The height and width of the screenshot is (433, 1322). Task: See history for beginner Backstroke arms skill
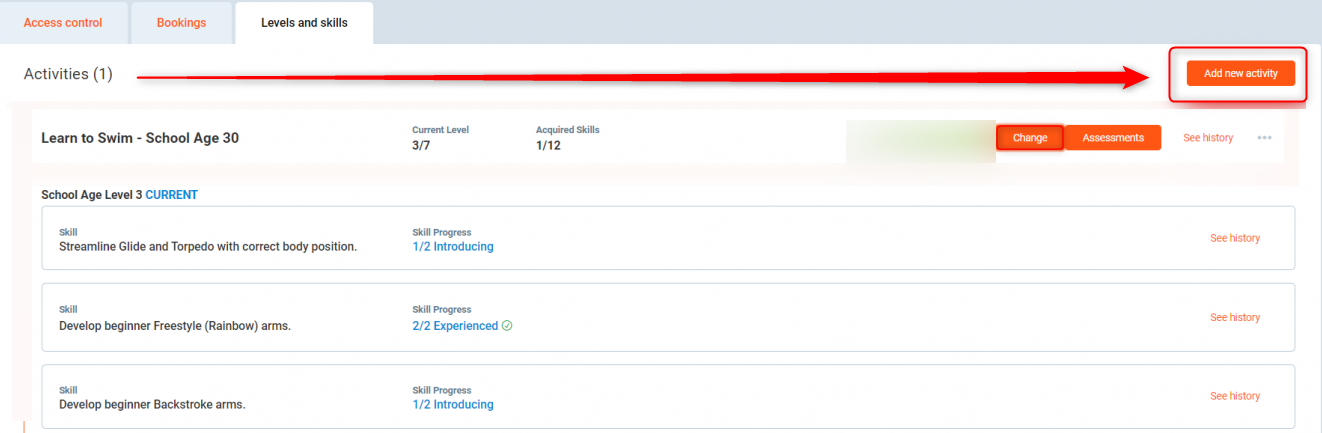1234,396
